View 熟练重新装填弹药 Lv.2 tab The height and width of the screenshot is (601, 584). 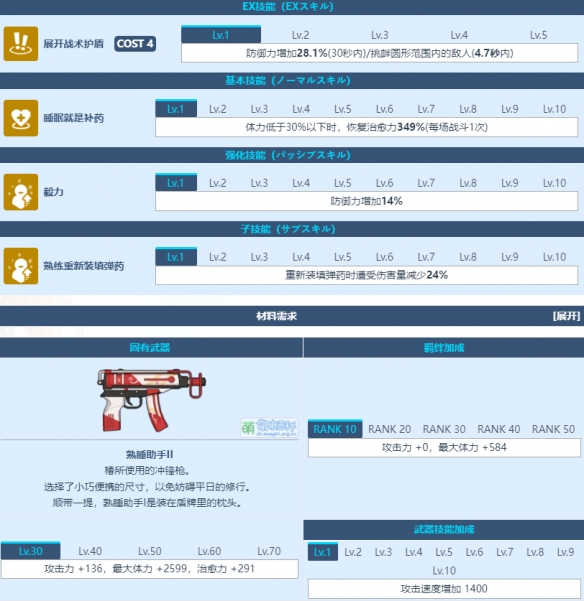[218, 257]
